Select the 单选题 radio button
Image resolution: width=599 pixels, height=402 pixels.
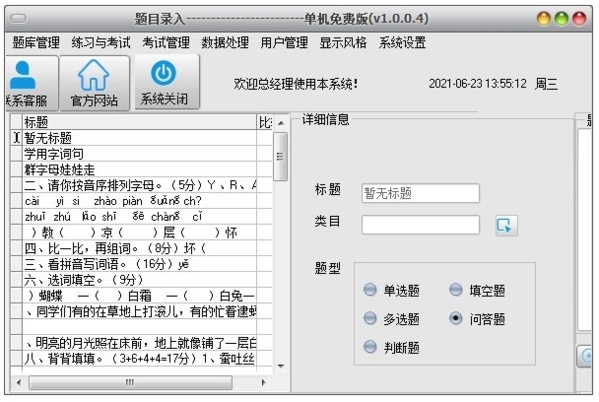click(370, 290)
